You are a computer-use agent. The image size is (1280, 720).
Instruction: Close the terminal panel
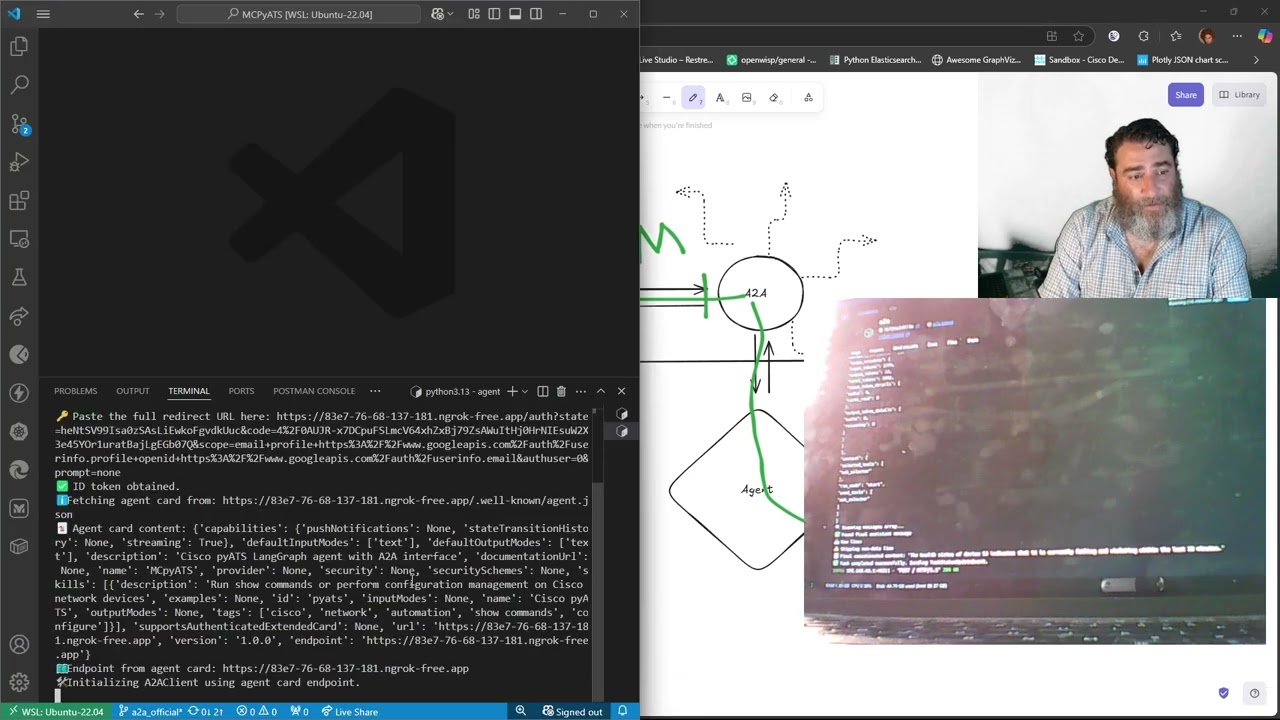coord(621,391)
